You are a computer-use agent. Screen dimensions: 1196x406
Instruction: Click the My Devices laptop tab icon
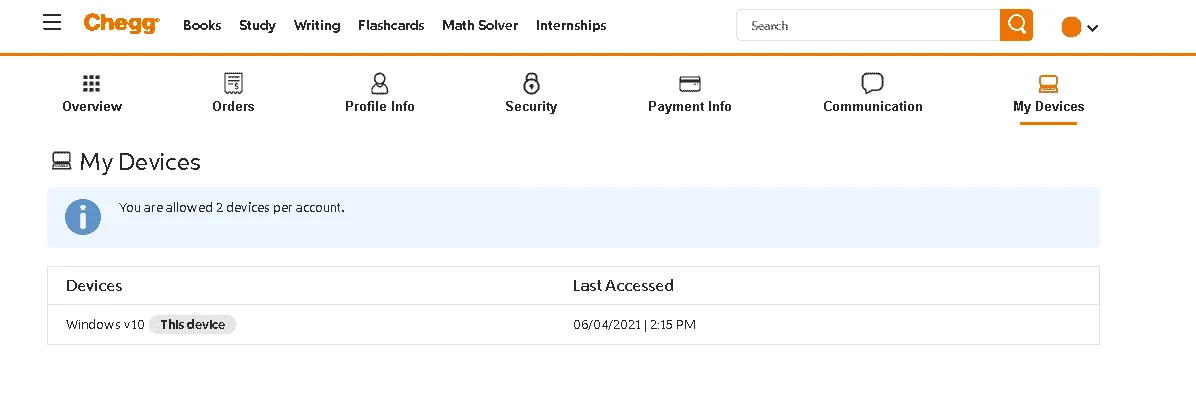1048,84
